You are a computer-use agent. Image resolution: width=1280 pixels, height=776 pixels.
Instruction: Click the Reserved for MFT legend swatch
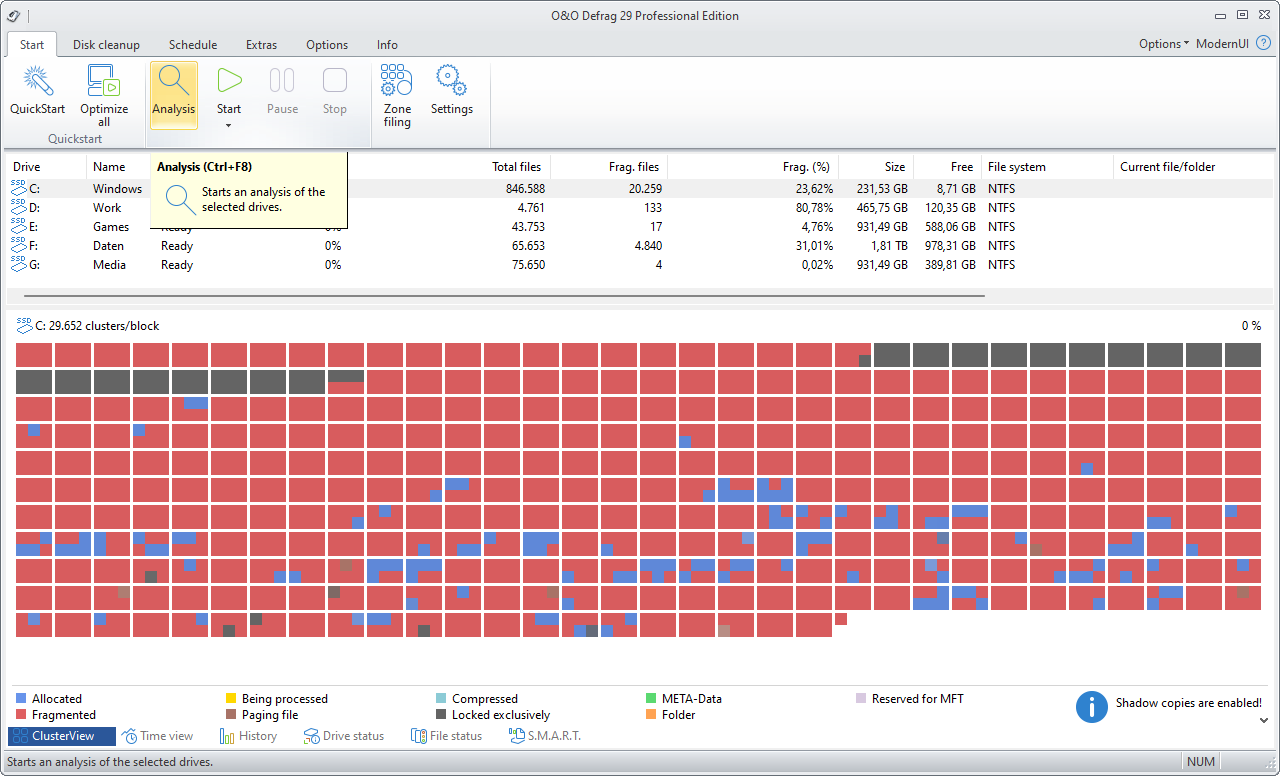861,699
